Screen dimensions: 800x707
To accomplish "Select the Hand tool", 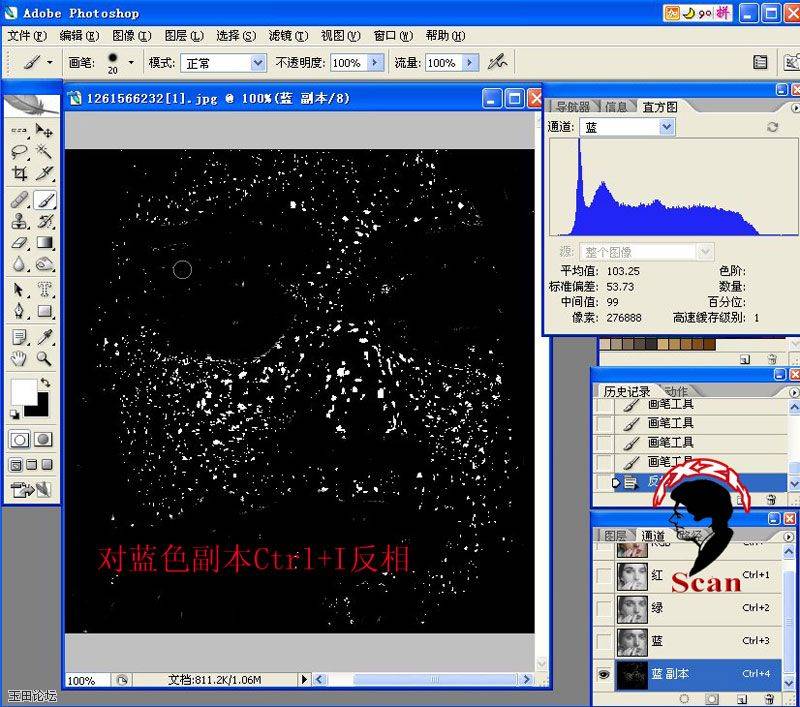I will (x=19, y=359).
